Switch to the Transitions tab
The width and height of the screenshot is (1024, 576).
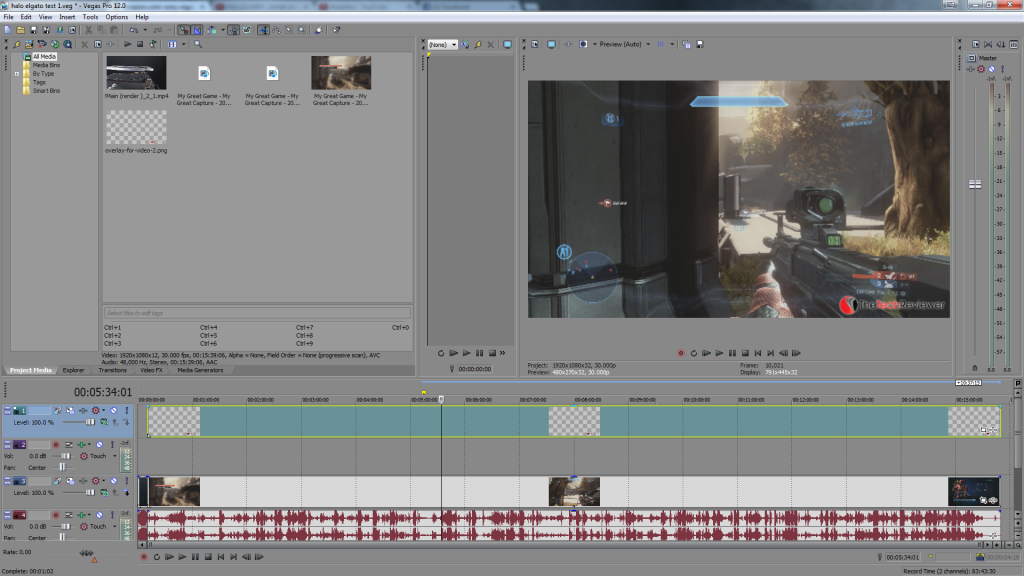(x=112, y=368)
